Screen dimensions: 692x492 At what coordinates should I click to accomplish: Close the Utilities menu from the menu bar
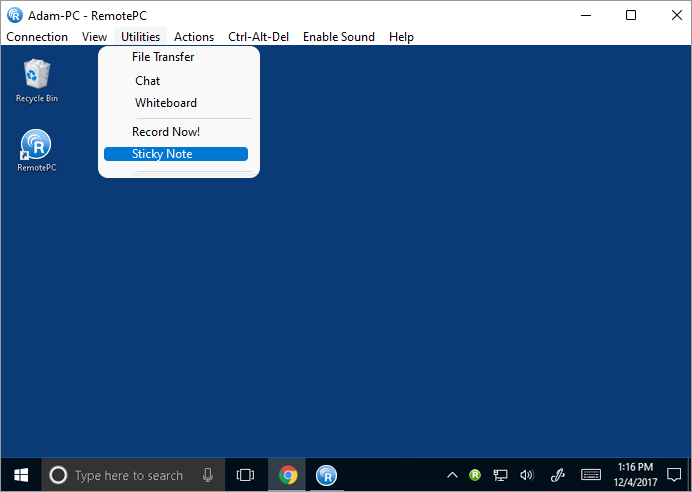tap(140, 37)
